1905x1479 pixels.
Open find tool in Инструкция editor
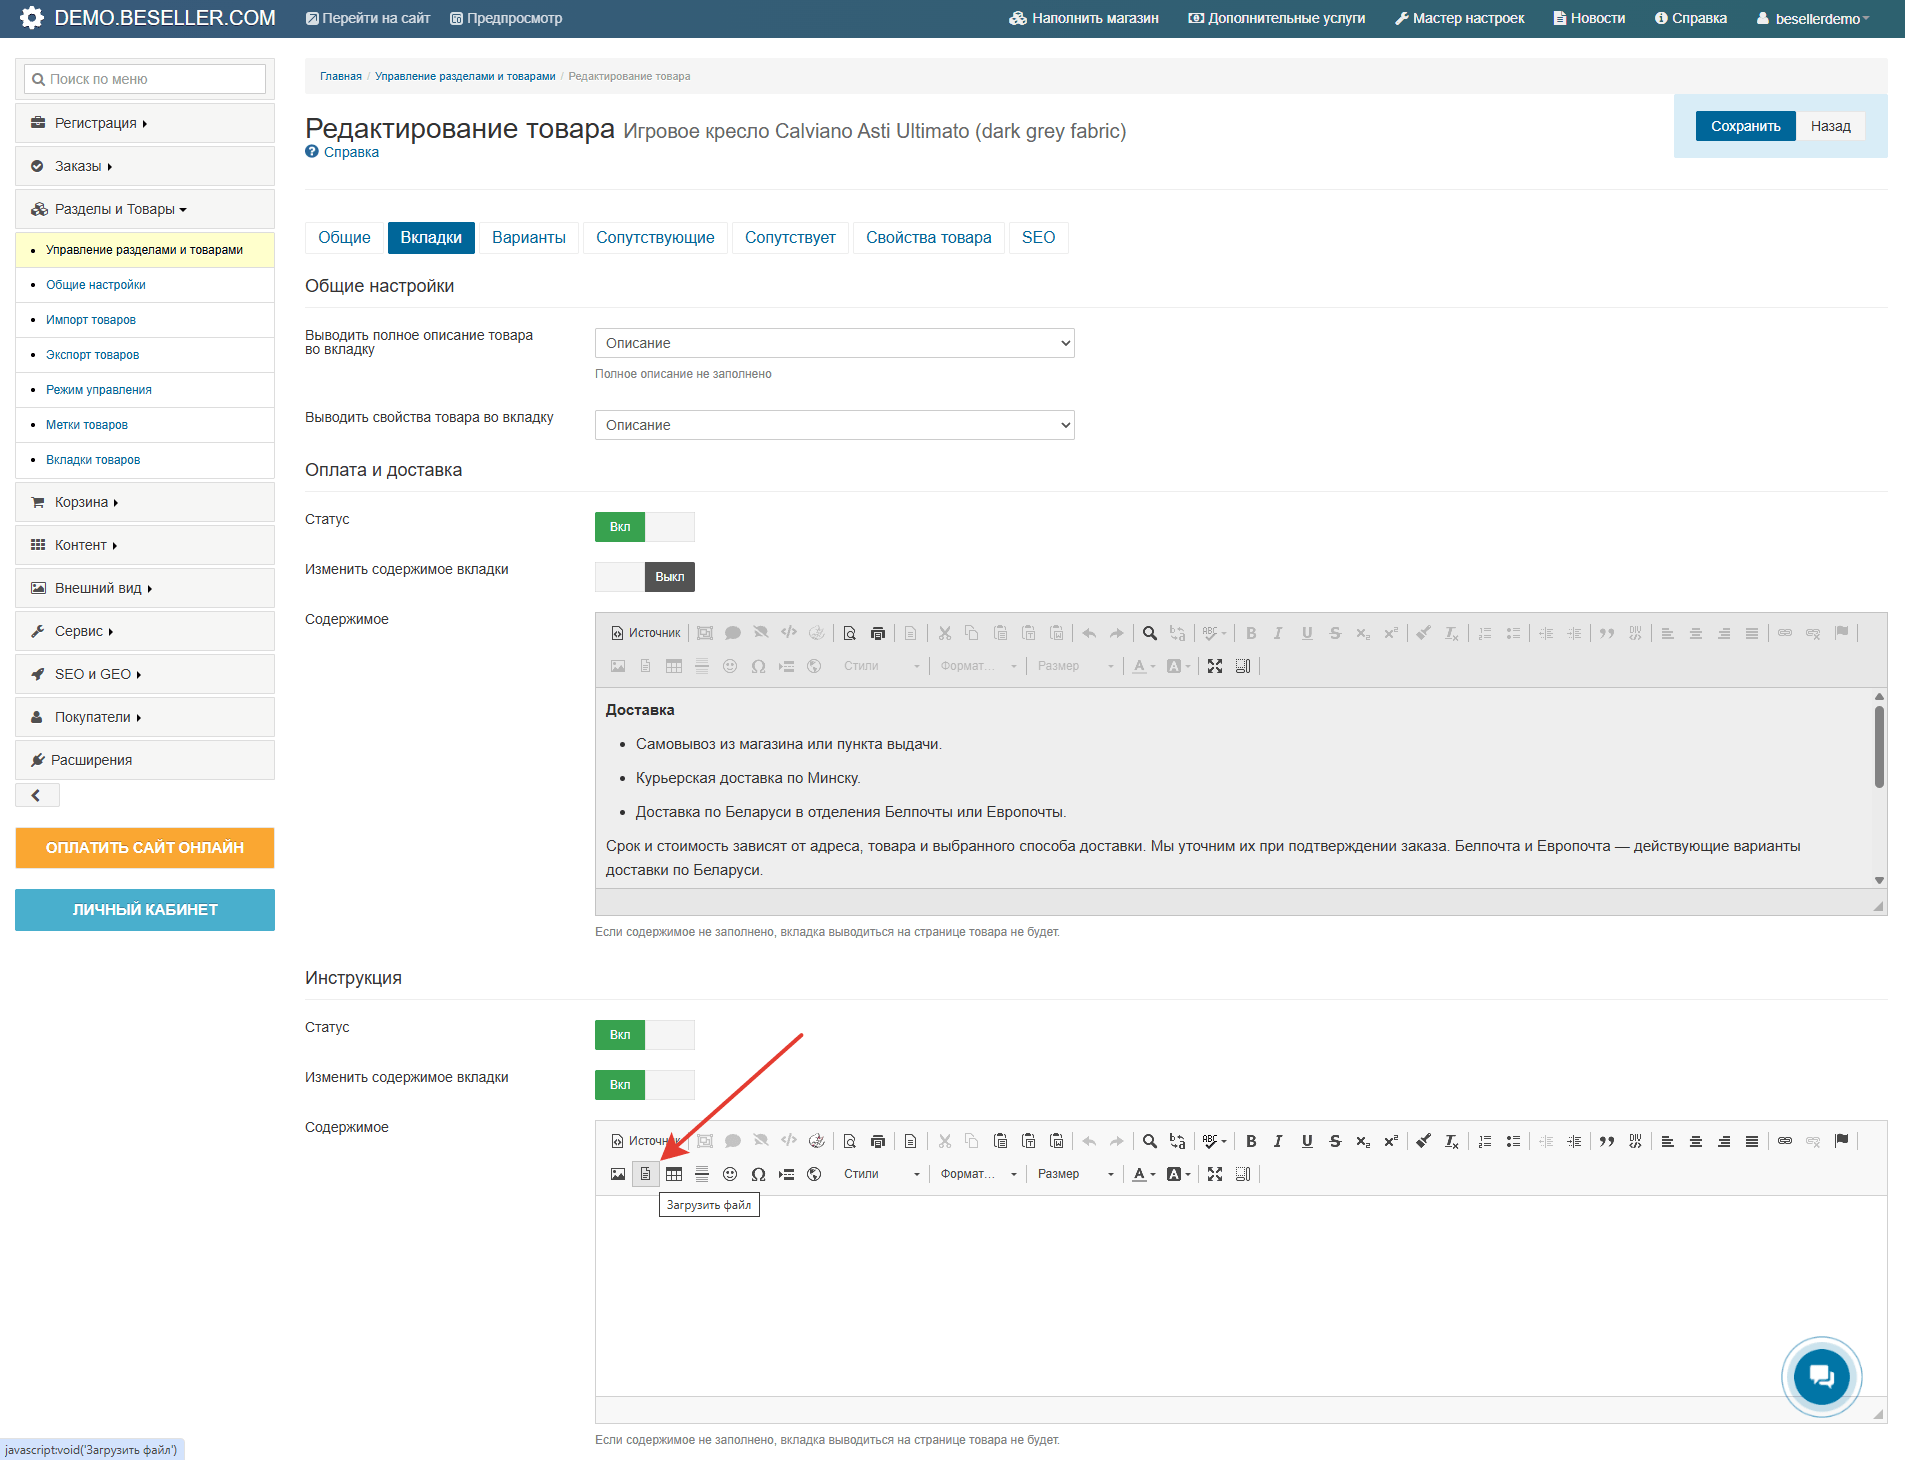pos(1150,1141)
